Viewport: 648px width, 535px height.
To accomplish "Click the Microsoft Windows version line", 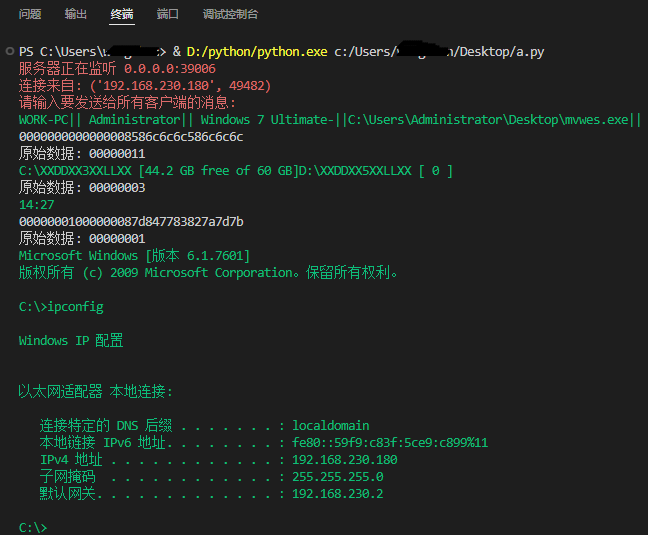I will click(134, 255).
